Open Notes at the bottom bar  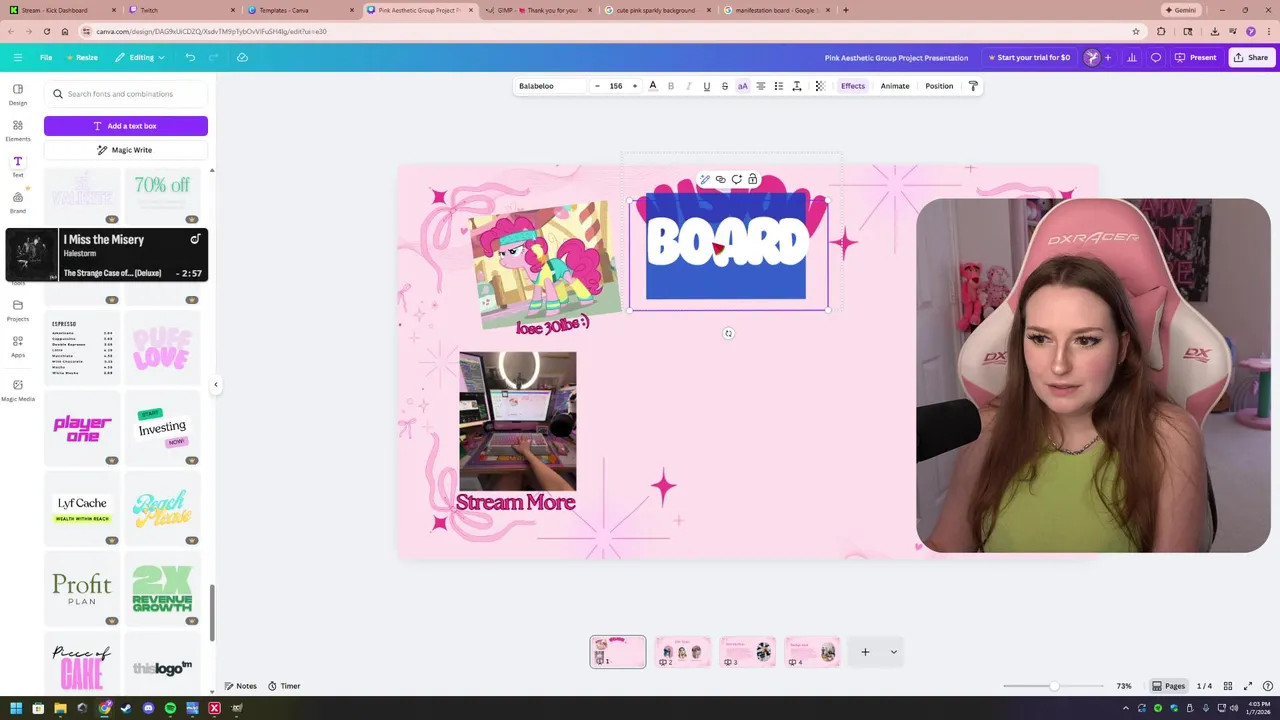tap(241, 686)
